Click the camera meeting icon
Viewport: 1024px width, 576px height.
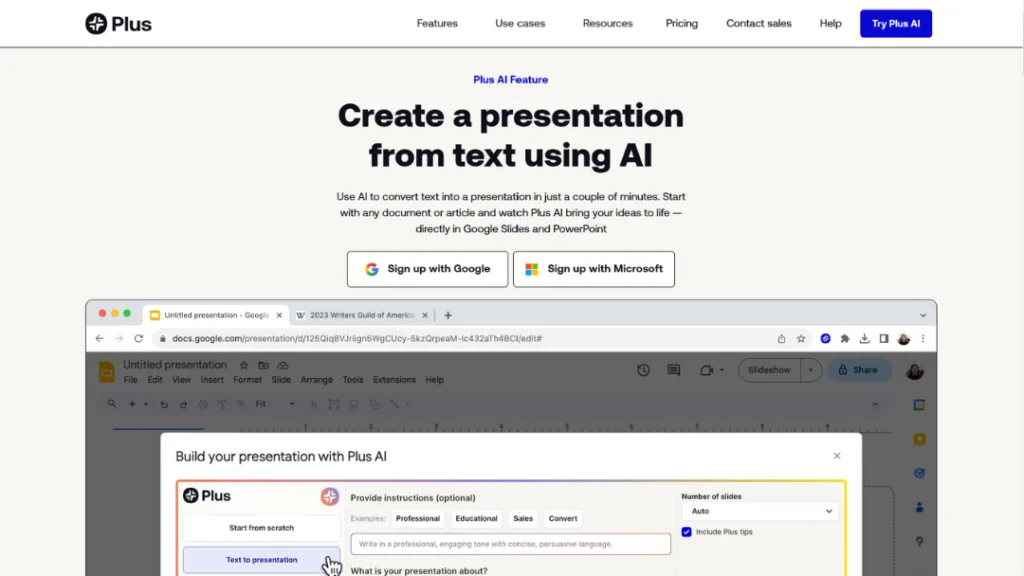(707, 370)
